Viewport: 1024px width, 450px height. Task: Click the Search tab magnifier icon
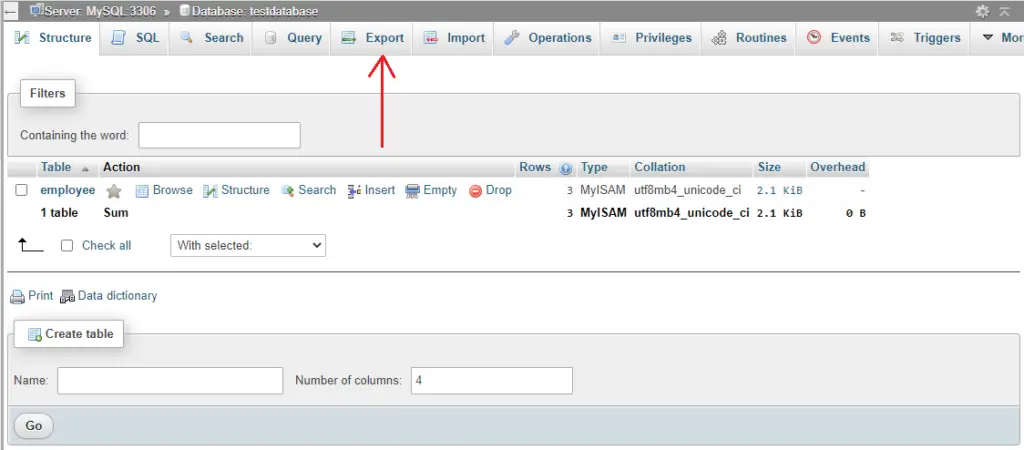pos(187,37)
